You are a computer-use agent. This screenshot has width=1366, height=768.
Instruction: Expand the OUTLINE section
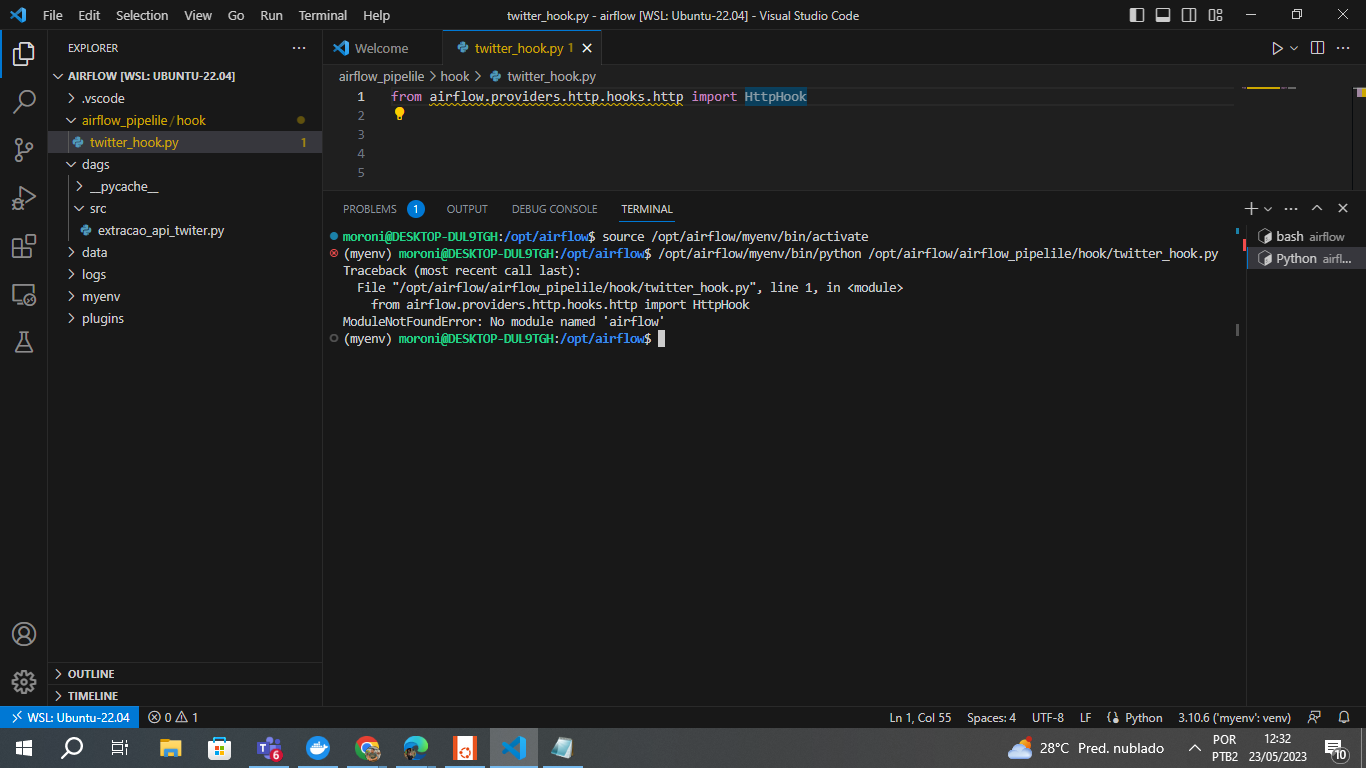pos(185,674)
